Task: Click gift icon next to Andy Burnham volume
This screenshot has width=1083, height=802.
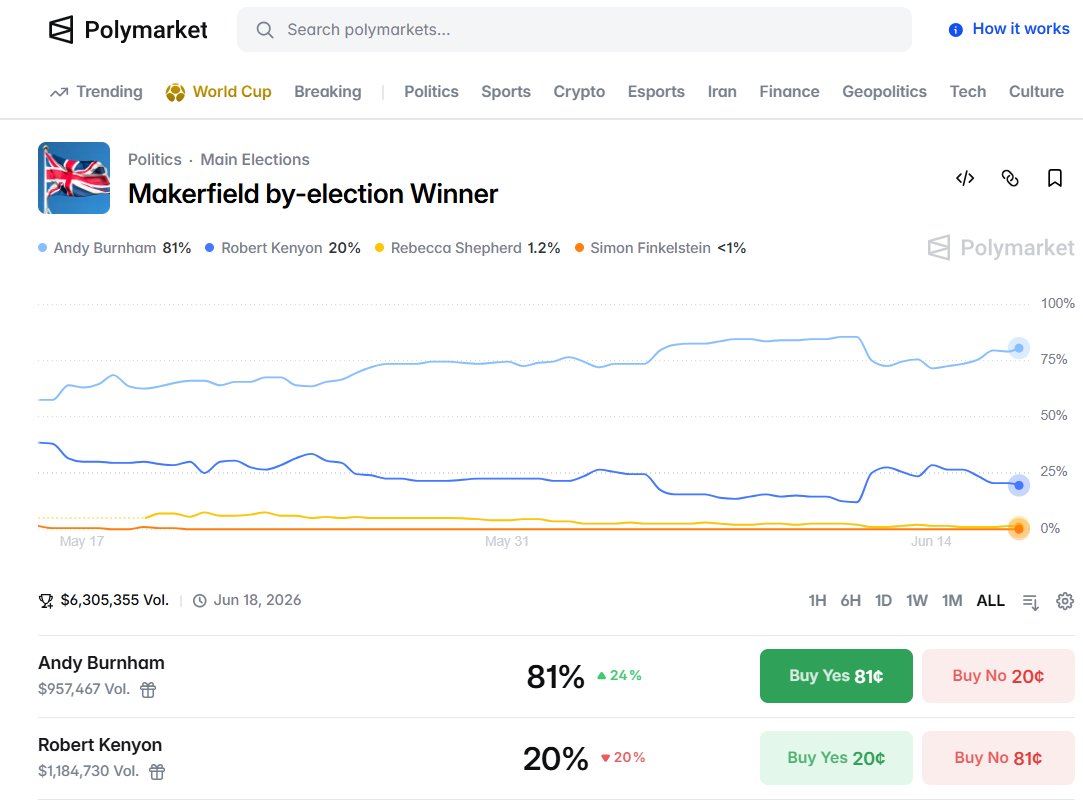Action: click(148, 689)
